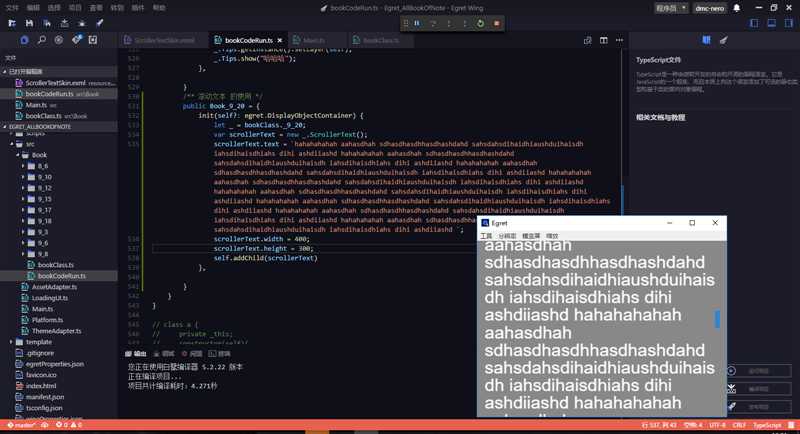Toggle the right sidebar layout button

click(789, 23)
